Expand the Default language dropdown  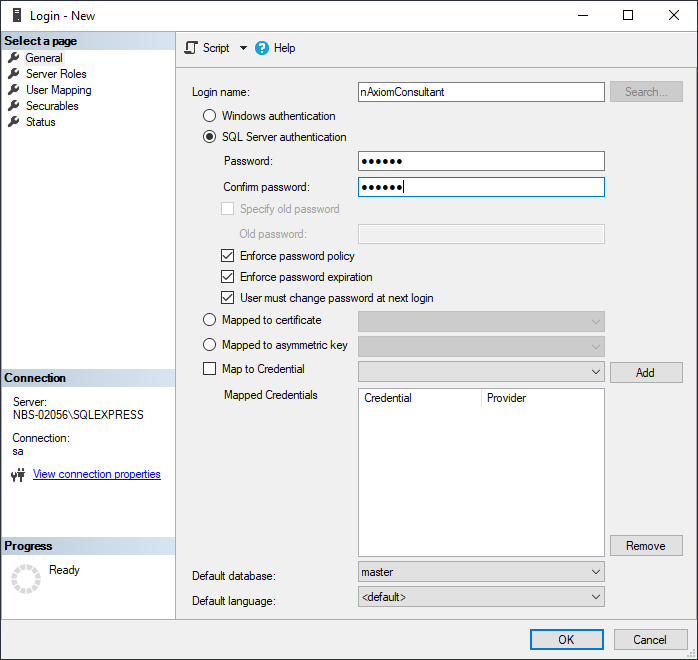click(596, 597)
